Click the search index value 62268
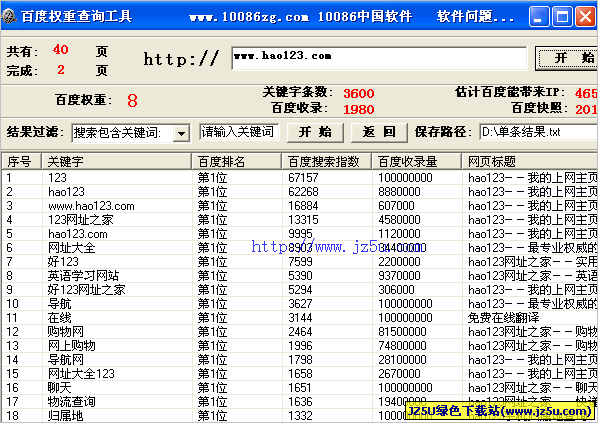Screen dimensions: 598x423 [x=303, y=192]
